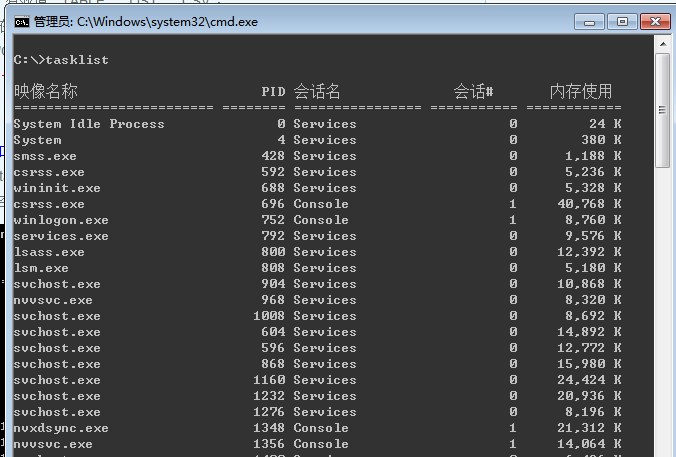
Task: Close the cmd.exe window
Action: (655, 22)
